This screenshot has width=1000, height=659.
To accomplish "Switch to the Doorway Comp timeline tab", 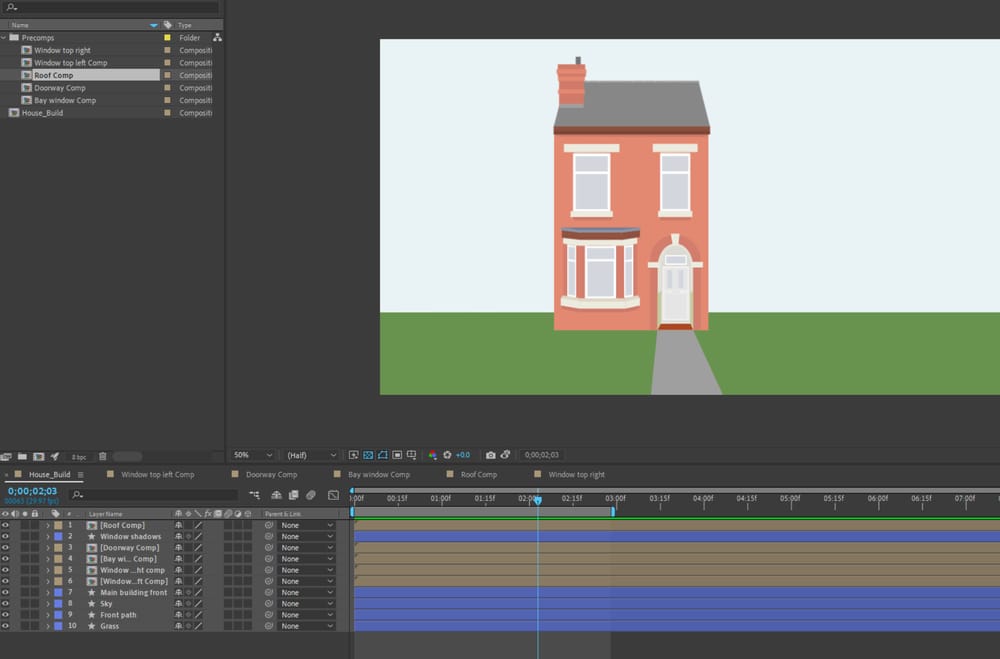I will pyautogui.click(x=273, y=474).
